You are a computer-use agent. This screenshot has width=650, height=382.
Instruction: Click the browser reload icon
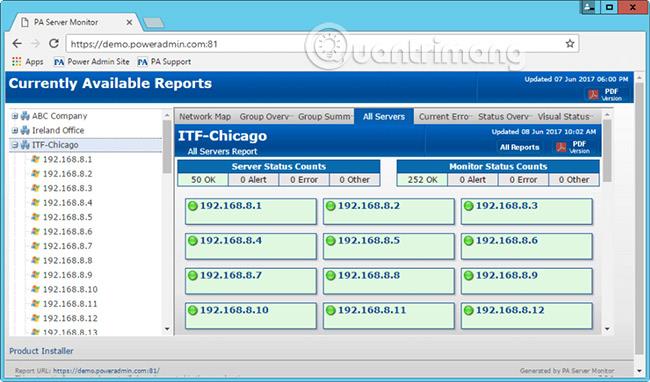(x=54, y=44)
